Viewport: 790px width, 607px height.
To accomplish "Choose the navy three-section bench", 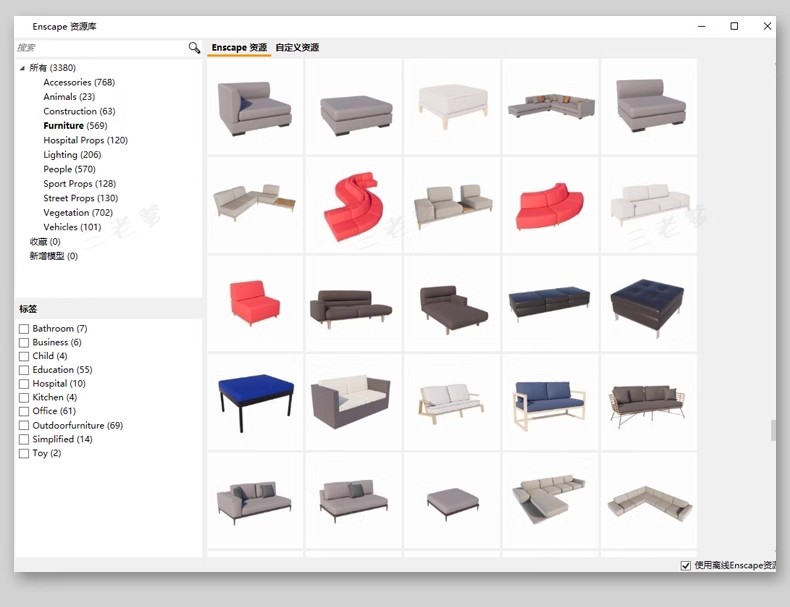I will (x=550, y=303).
